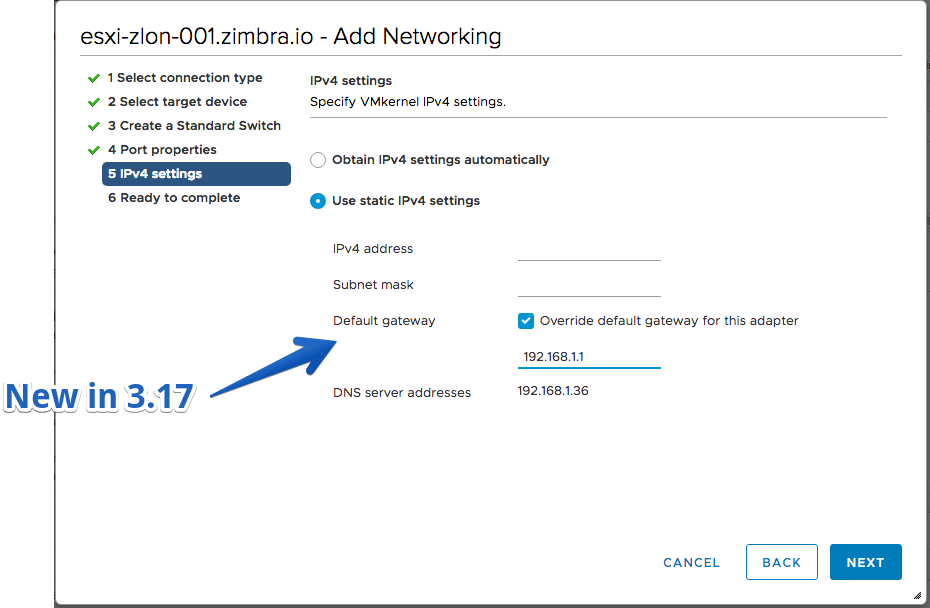
Task: Focus the IPv4 address input field
Action: point(589,249)
